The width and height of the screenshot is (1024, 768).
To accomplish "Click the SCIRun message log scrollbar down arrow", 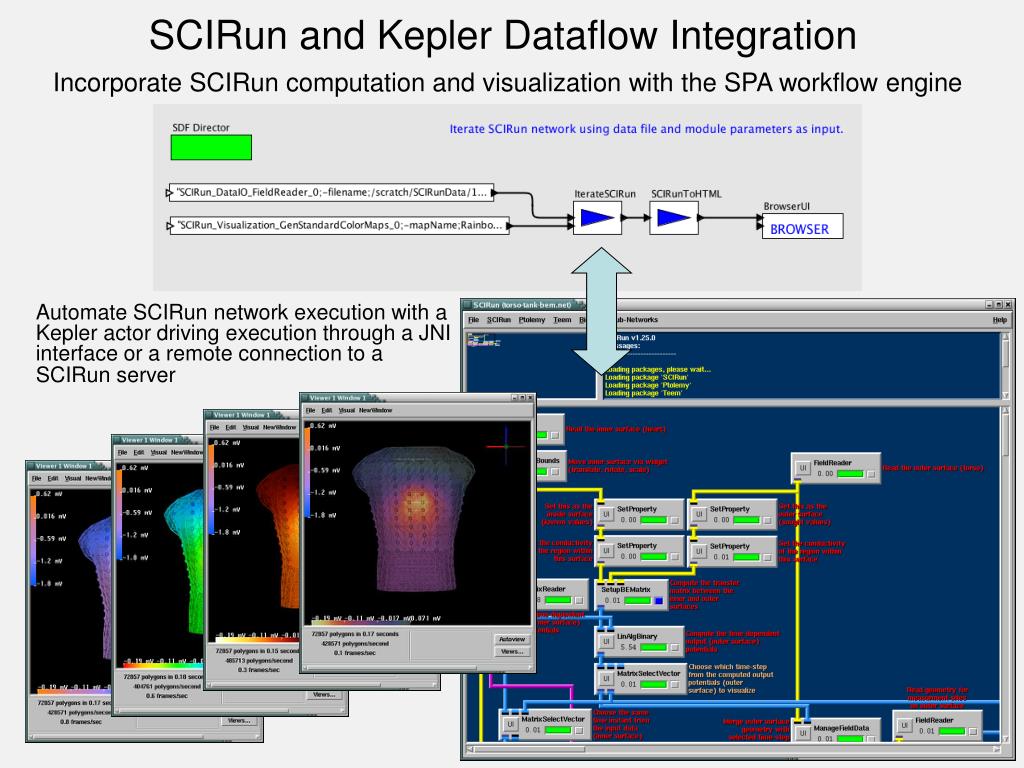I will point(1006,394).
